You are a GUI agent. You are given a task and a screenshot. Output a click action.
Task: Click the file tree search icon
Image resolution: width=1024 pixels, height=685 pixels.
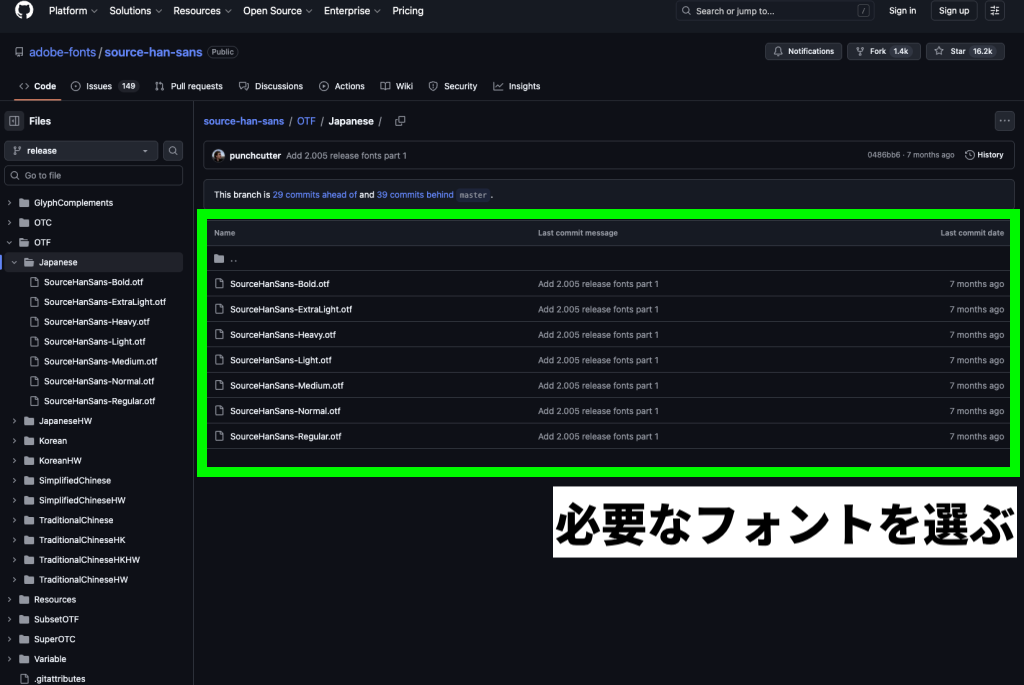(173, 151)
